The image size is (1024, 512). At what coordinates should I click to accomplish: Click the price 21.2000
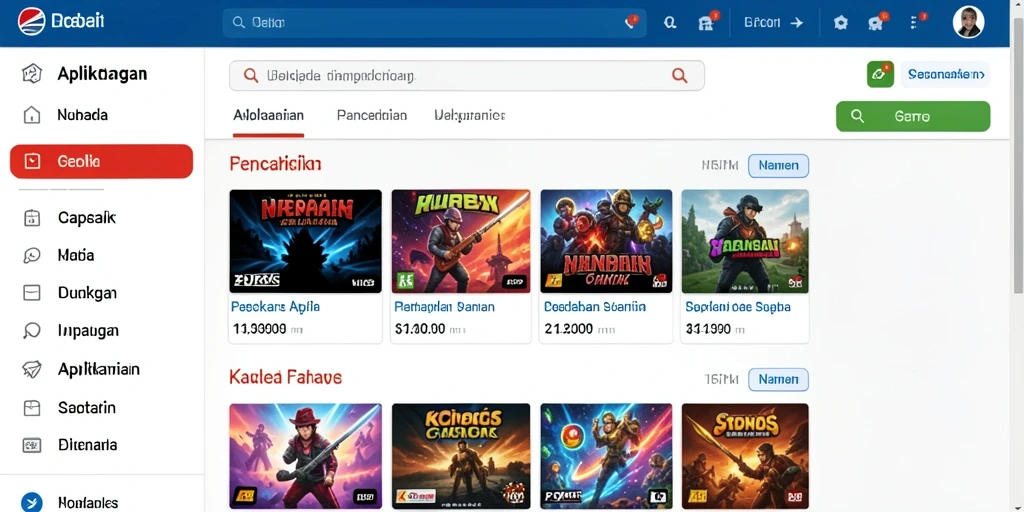pos(569,330)
